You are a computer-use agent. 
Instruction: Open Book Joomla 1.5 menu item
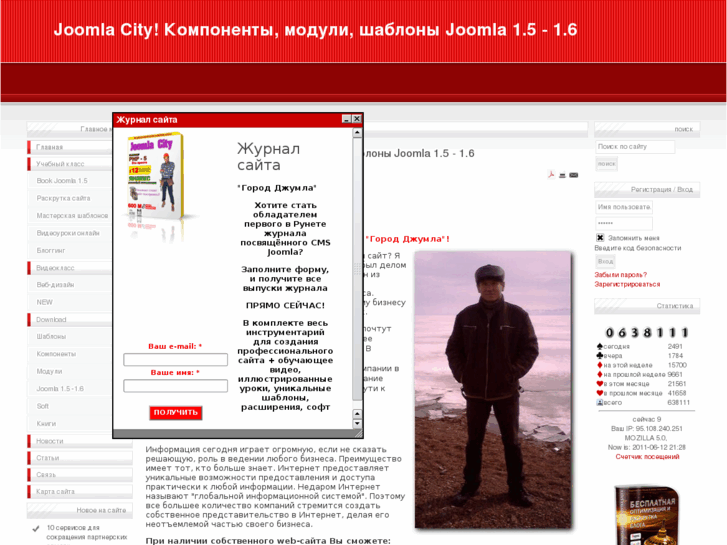point(70,181)
